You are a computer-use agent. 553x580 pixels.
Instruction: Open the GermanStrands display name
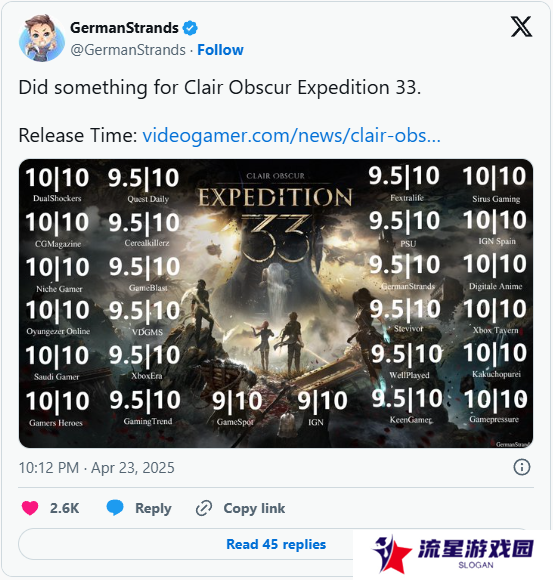[124, 28]
